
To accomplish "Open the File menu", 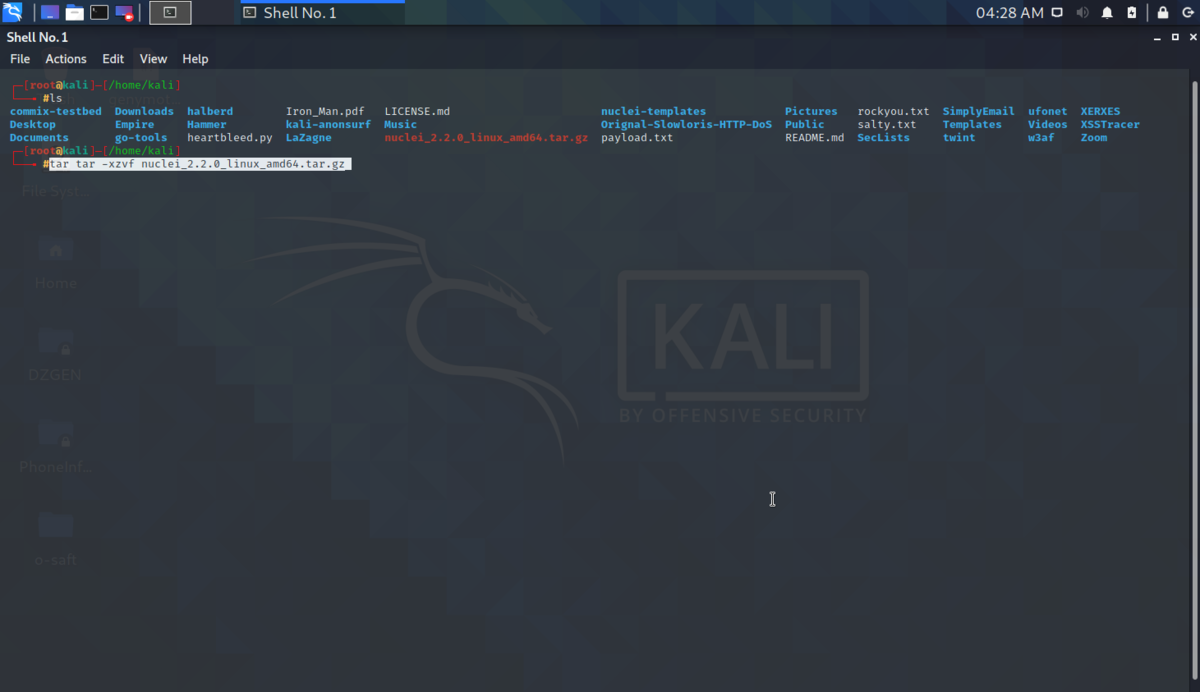I will pyautogui.click(x=20, y=59).
